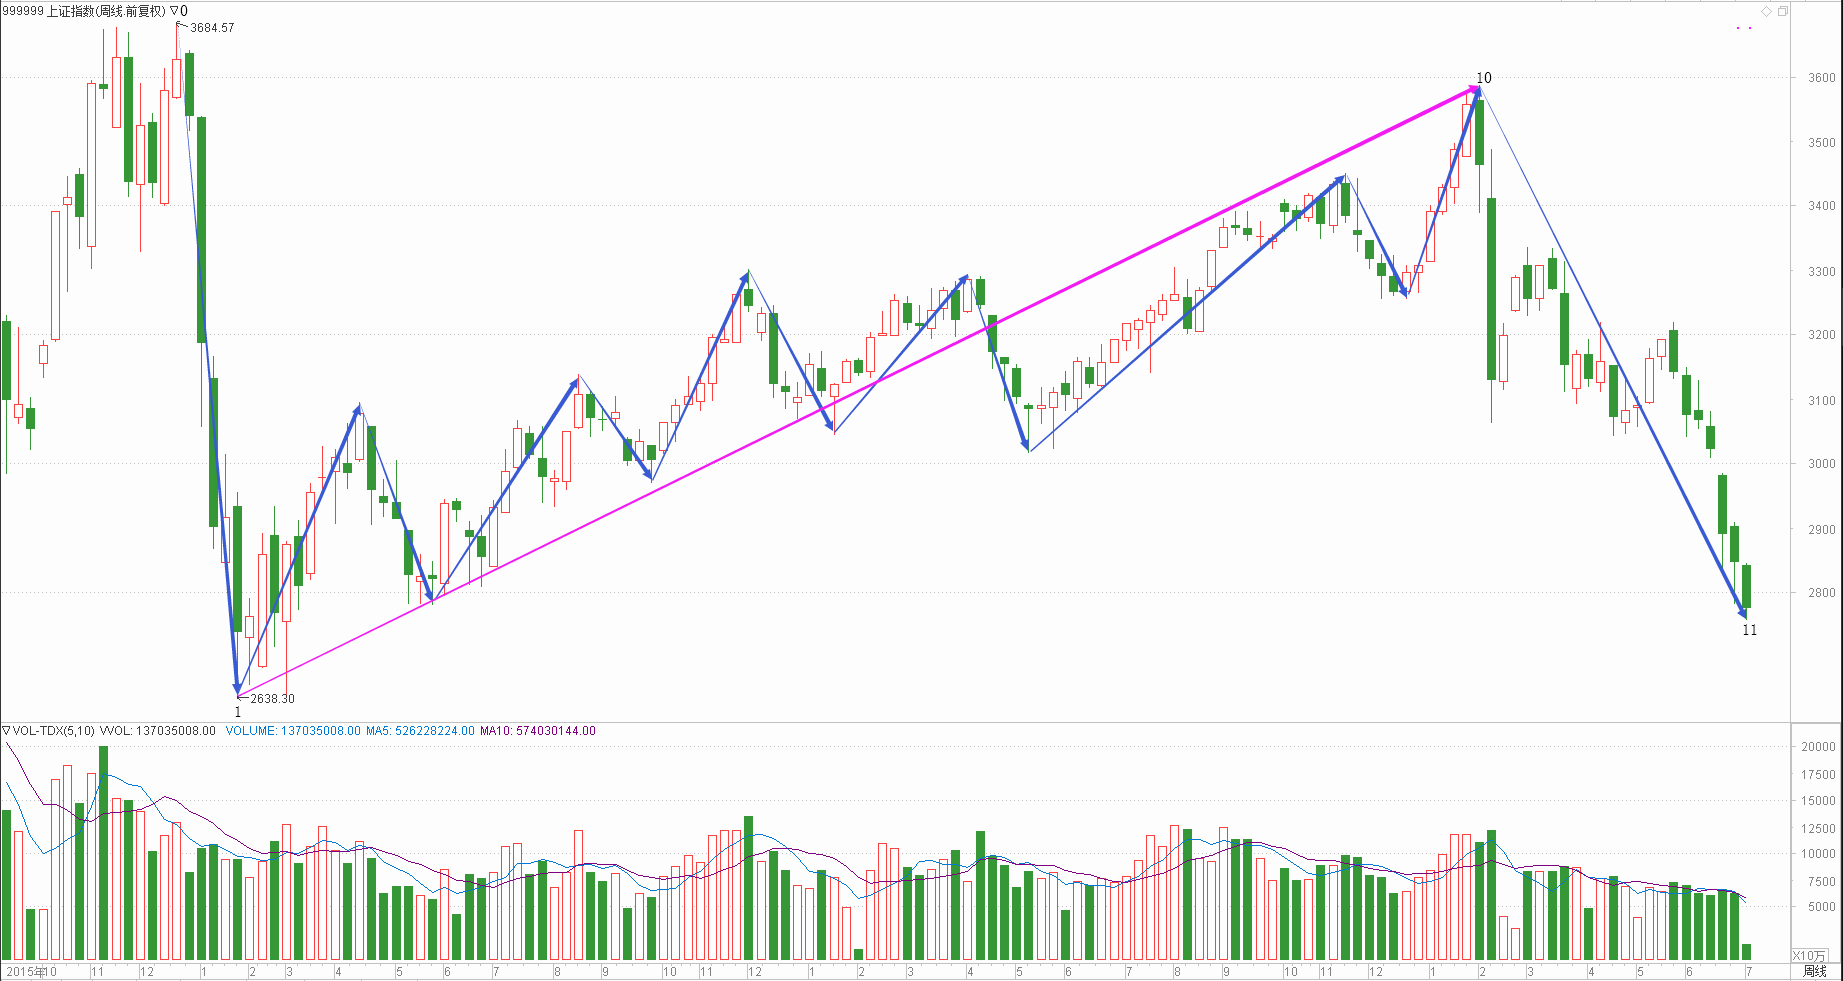The width and height of the screenshot is (1843, 981).
Task: Click the blue VOLUME value label
Action: tap(293, 731)
